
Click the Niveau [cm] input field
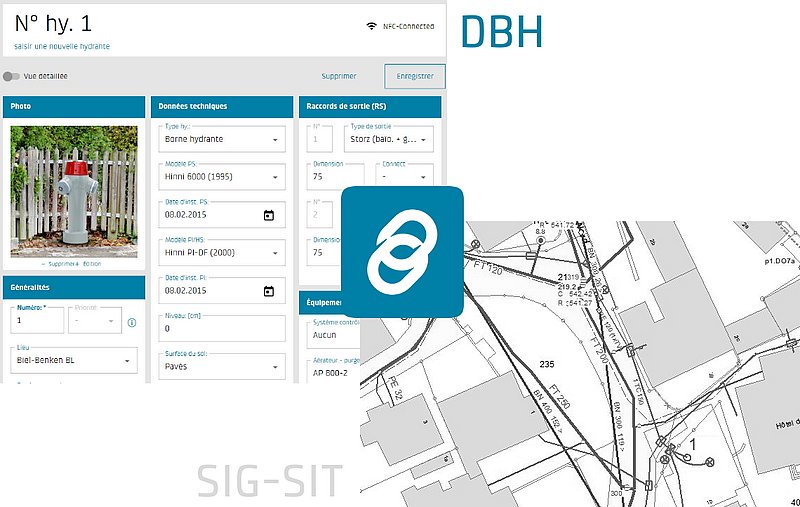point(222,328)
